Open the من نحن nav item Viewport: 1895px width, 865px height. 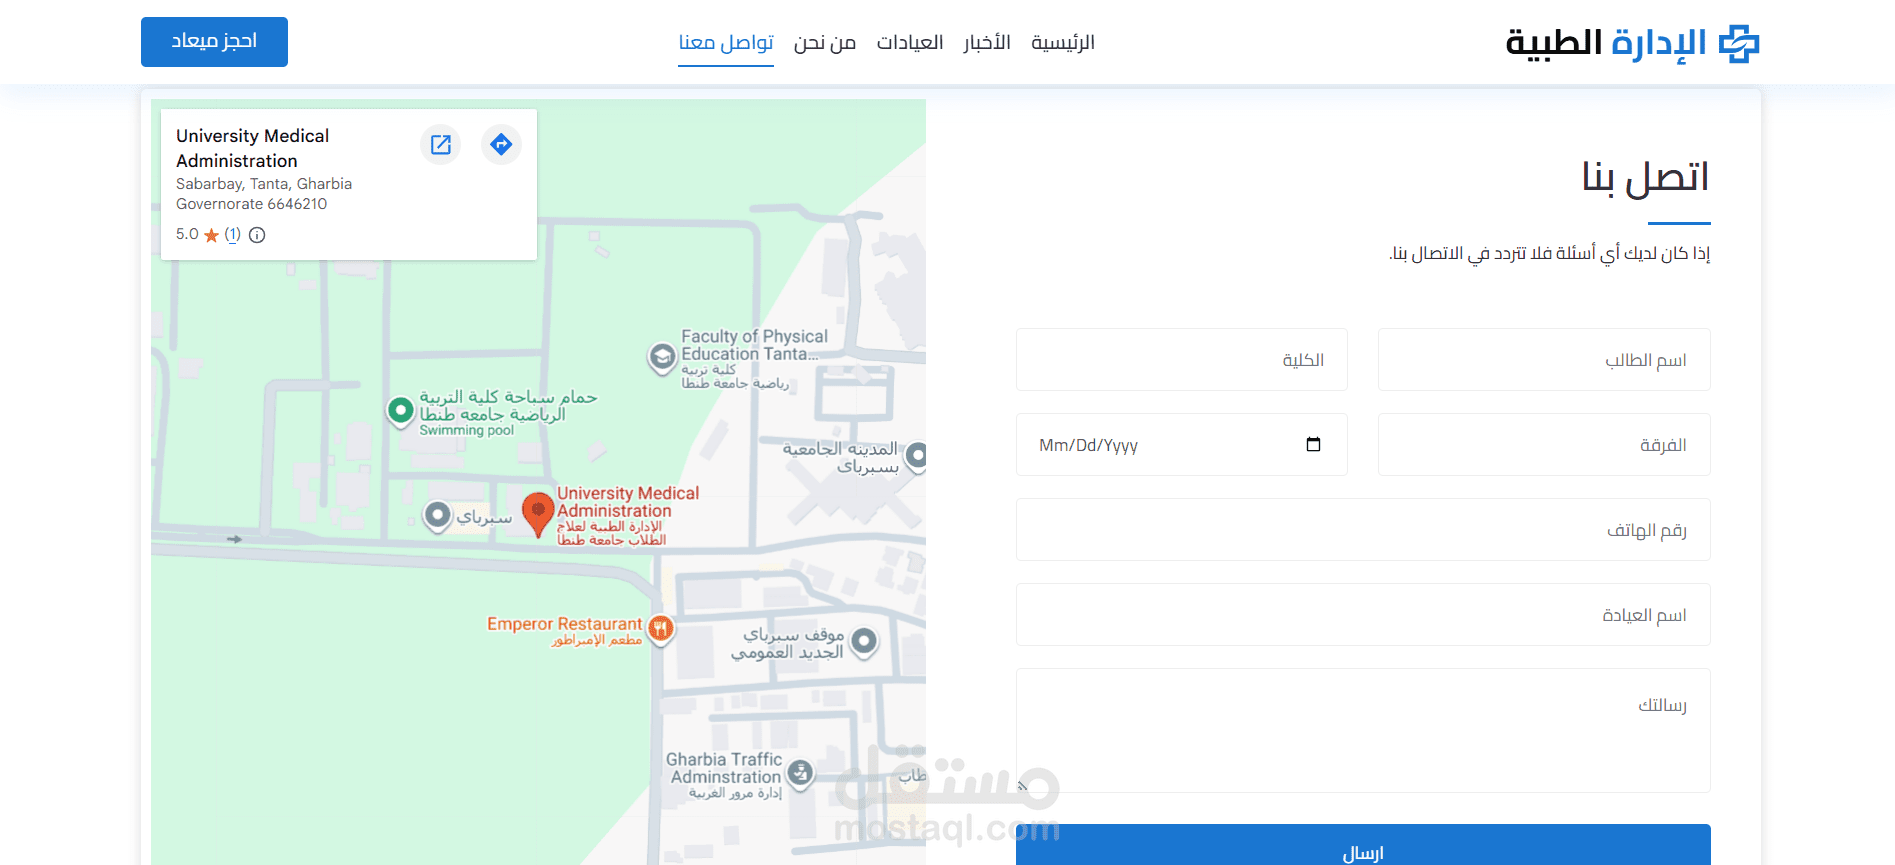pos(825,42)
